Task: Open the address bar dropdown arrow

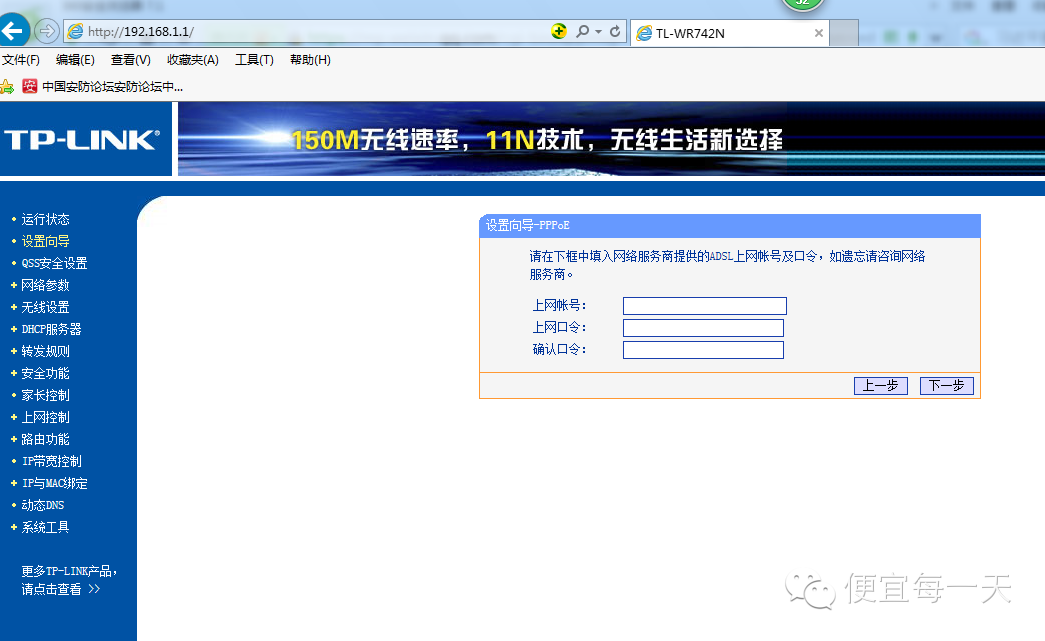Action: point(598,31)
